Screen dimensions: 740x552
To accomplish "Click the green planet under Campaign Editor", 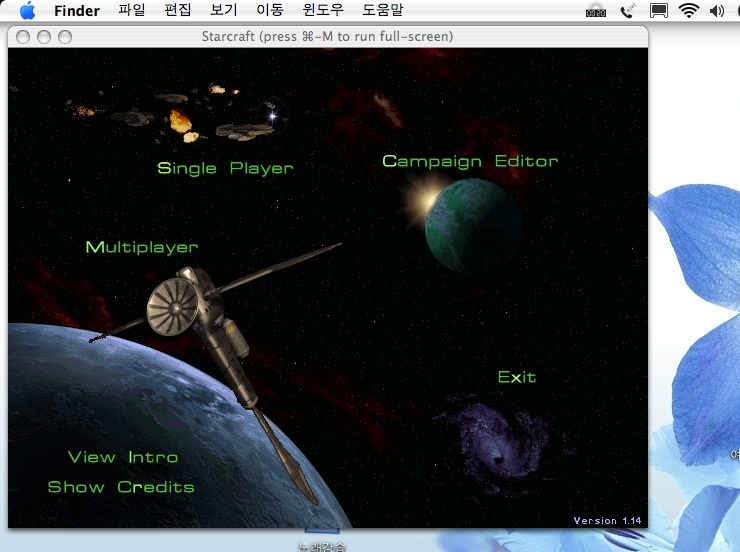I will coord(473,226).
